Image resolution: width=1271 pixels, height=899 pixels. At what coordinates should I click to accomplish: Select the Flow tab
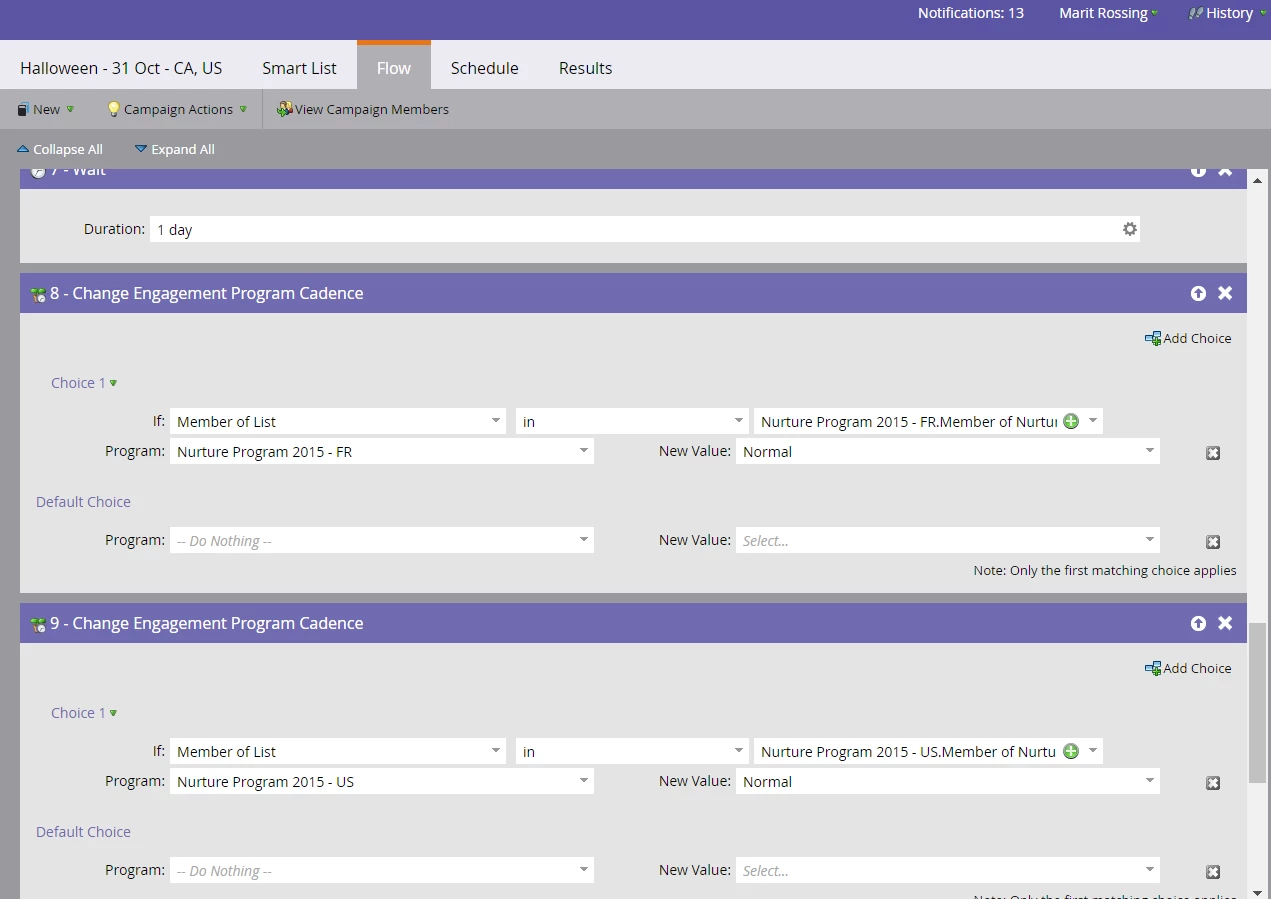(x=394, y=67)
